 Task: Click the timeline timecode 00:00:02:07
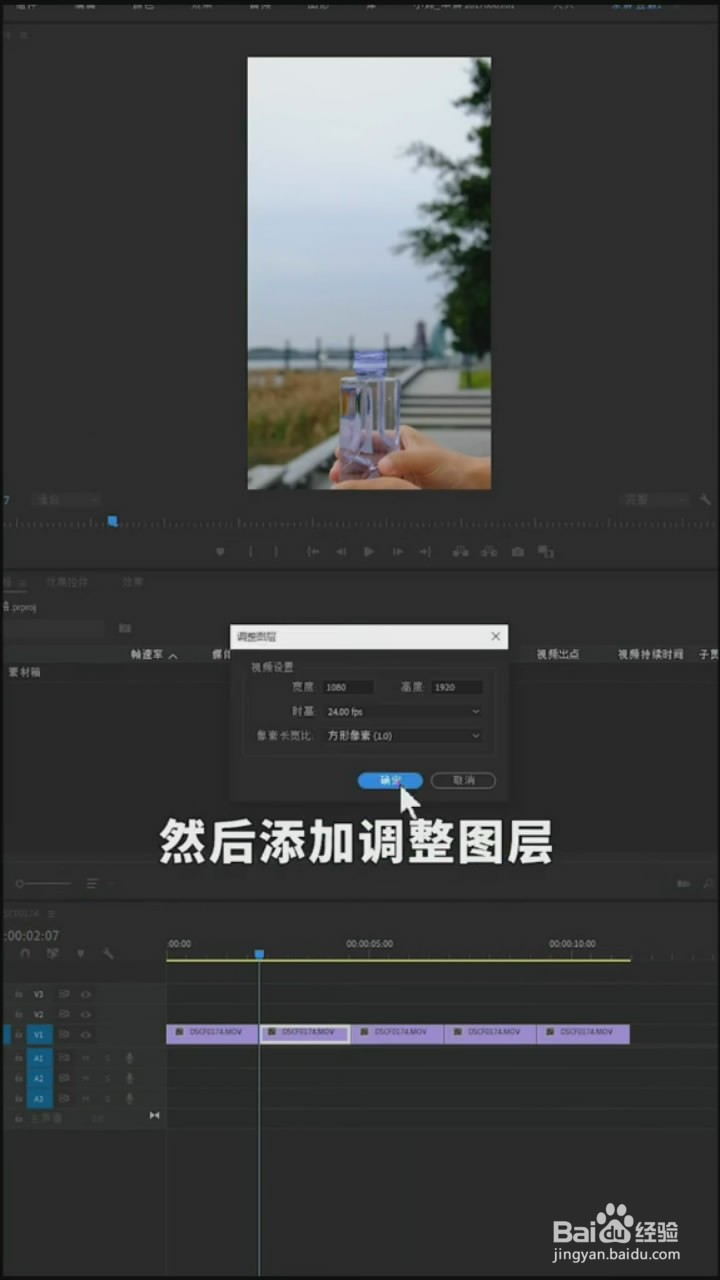click(30, 936)
